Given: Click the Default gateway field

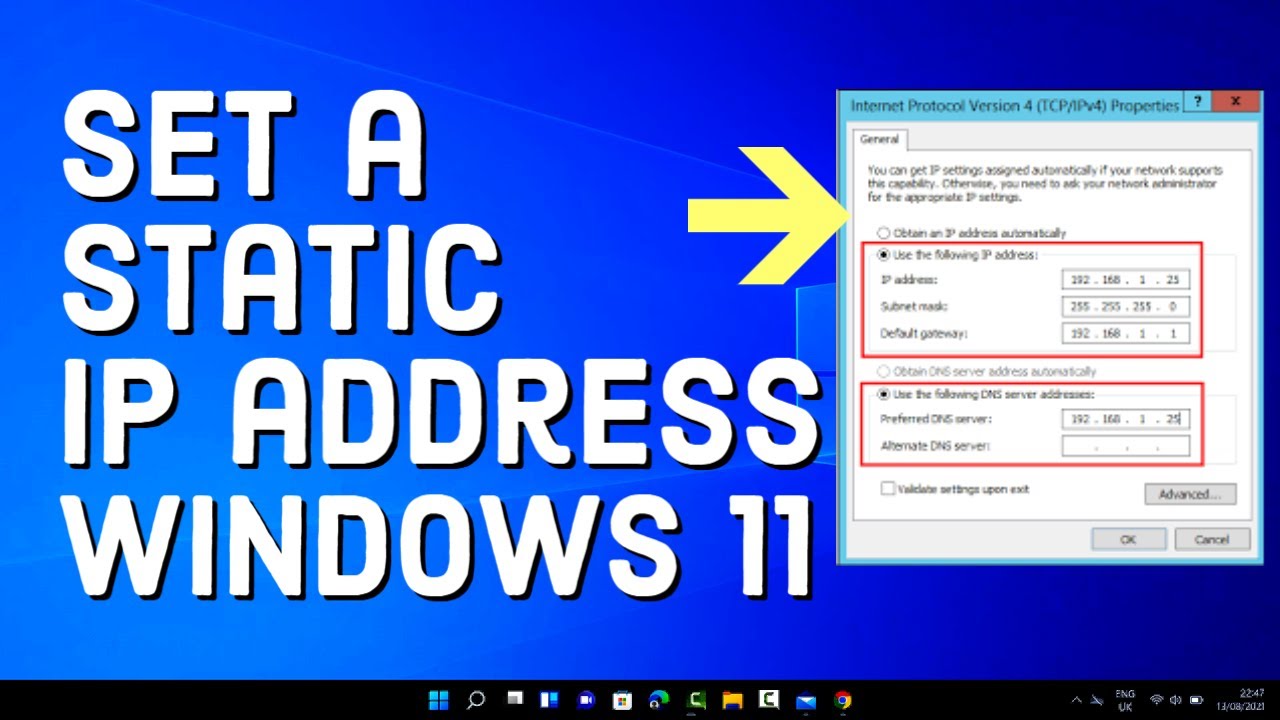Looking at the screenshot, I should point(1126,334).
